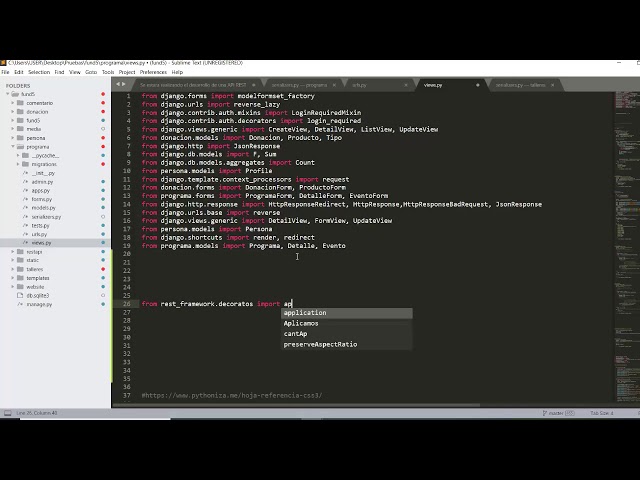Open serializers.py in the sidebar

(46, 217)
